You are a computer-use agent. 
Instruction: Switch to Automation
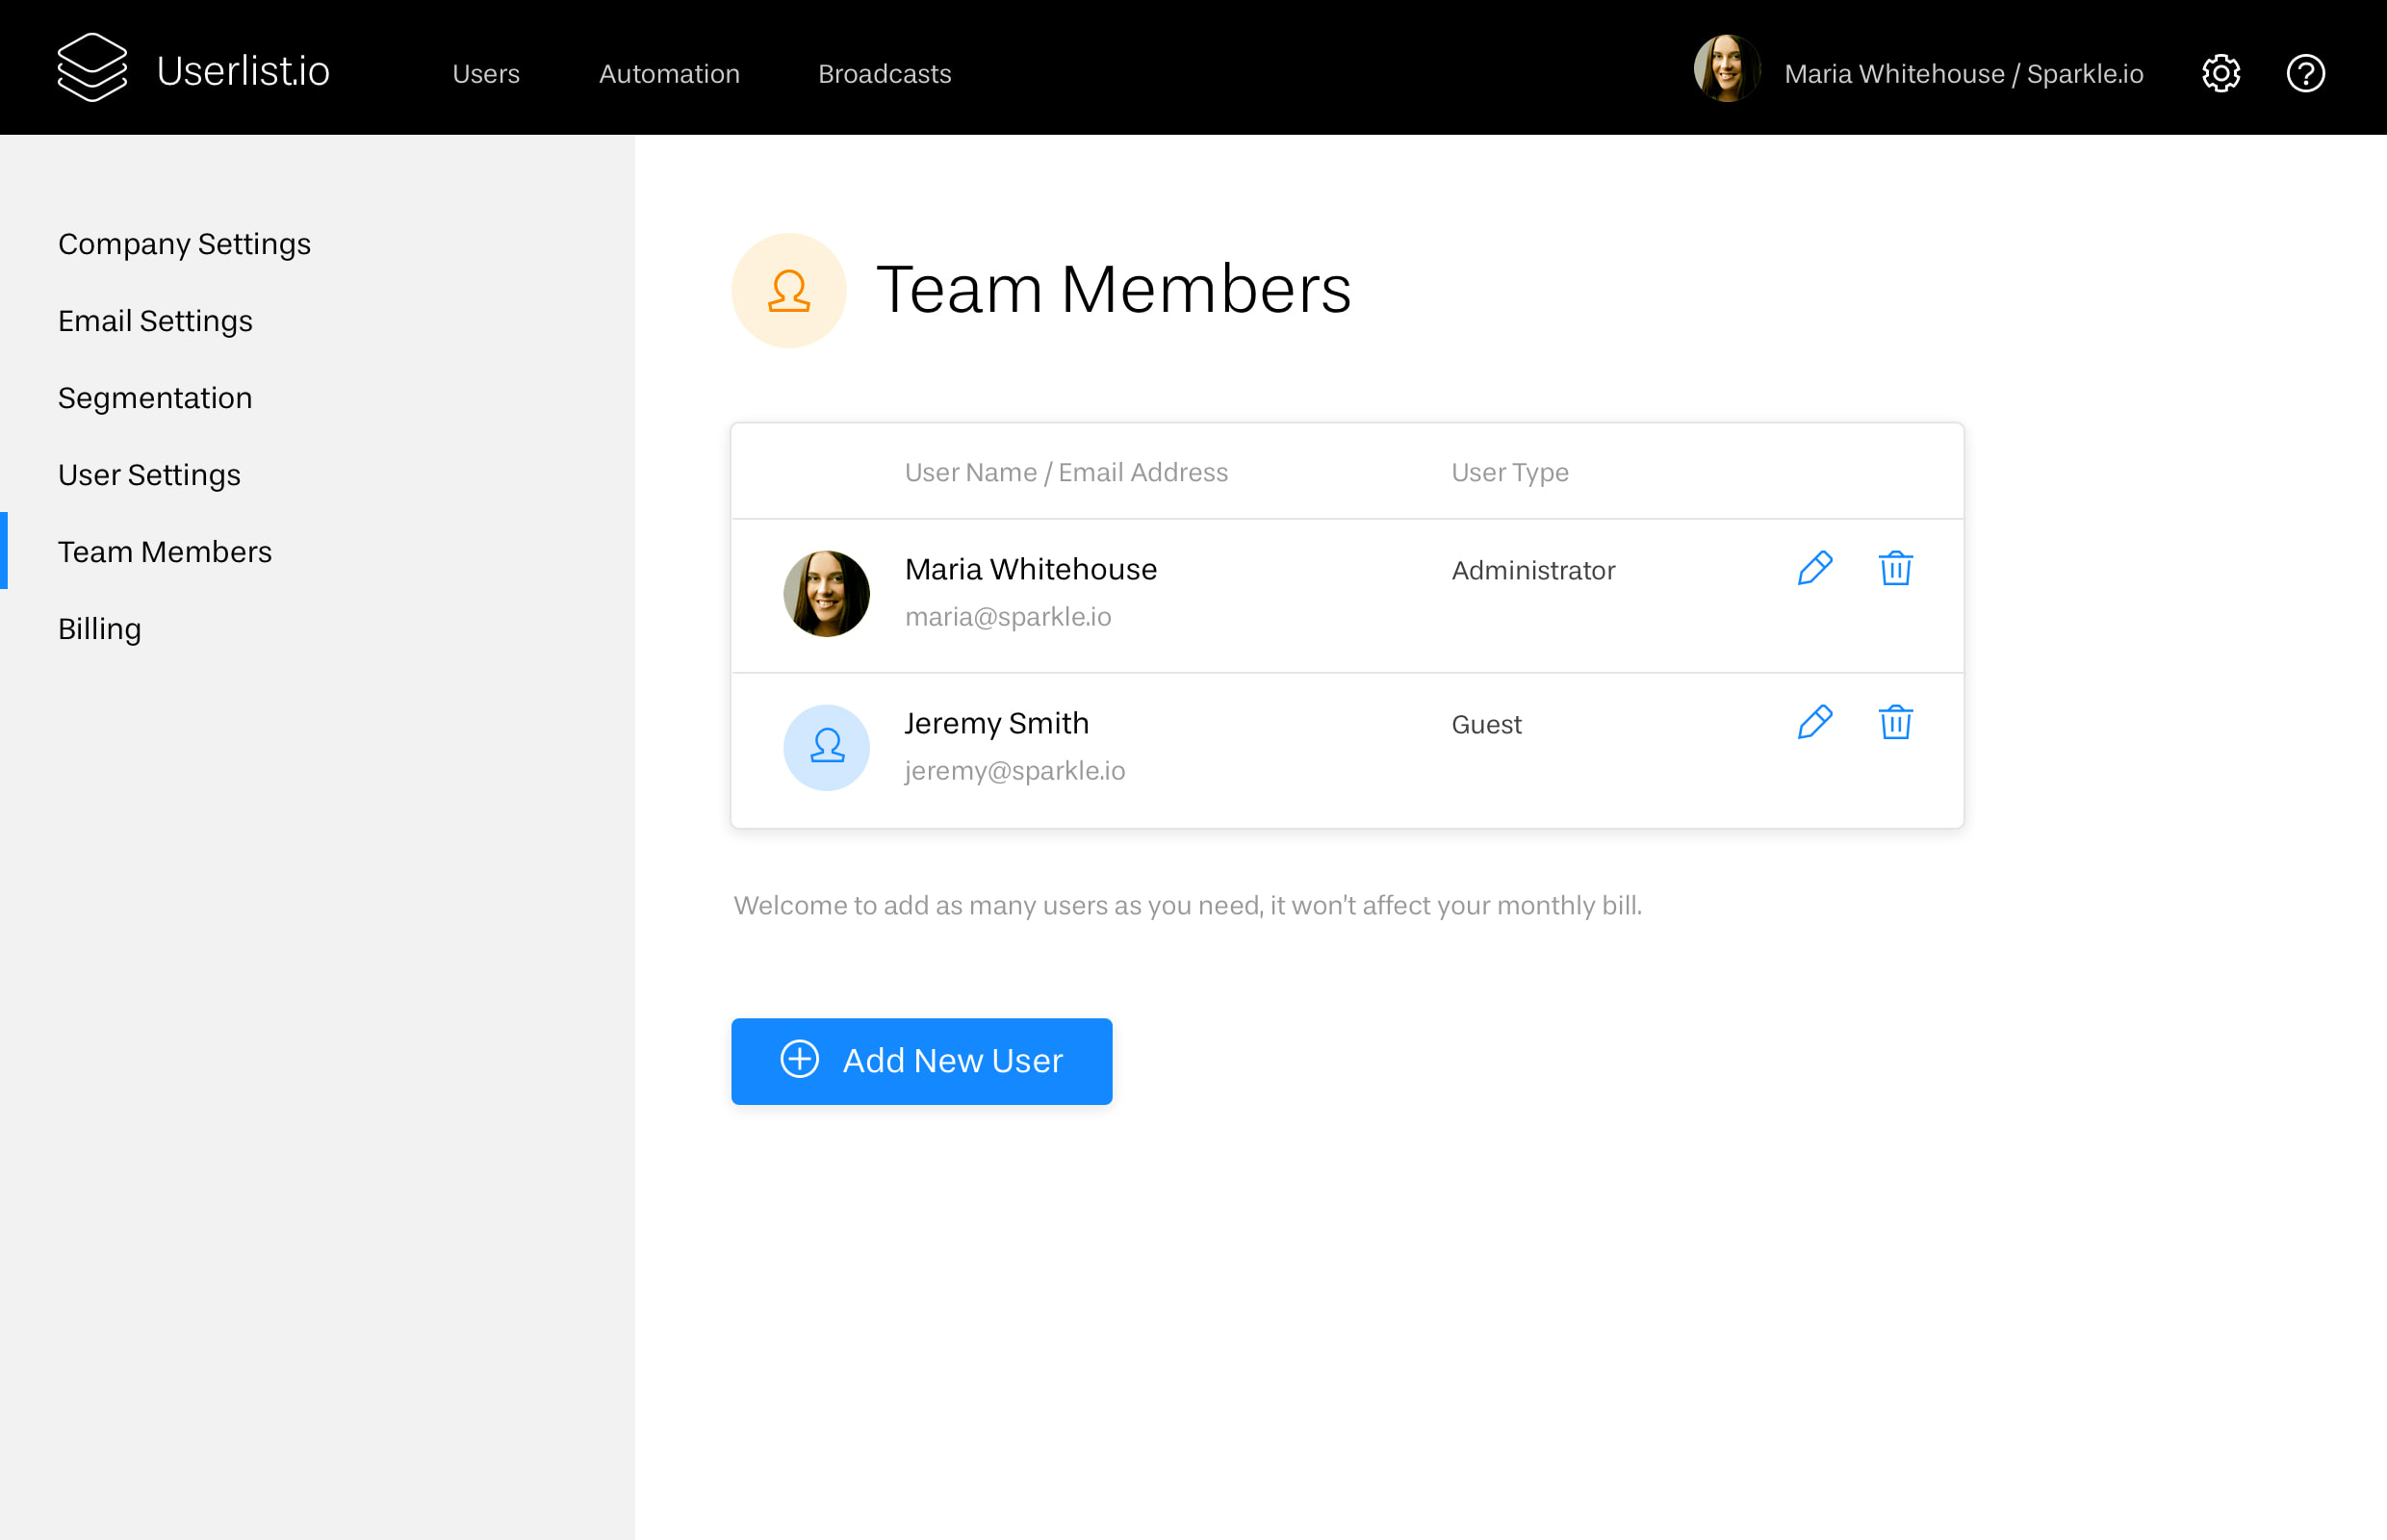point(669,73)
